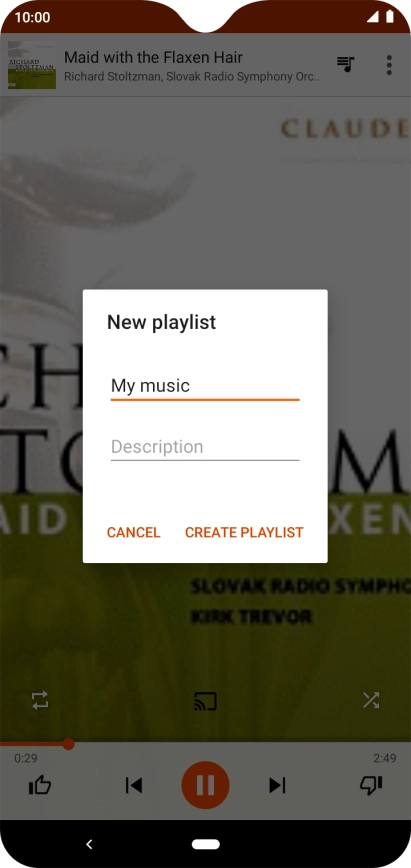This screenshot has height=868, width=411.
Task: Tap the album art thumbnail in header
Action: [x=32, y=65]
